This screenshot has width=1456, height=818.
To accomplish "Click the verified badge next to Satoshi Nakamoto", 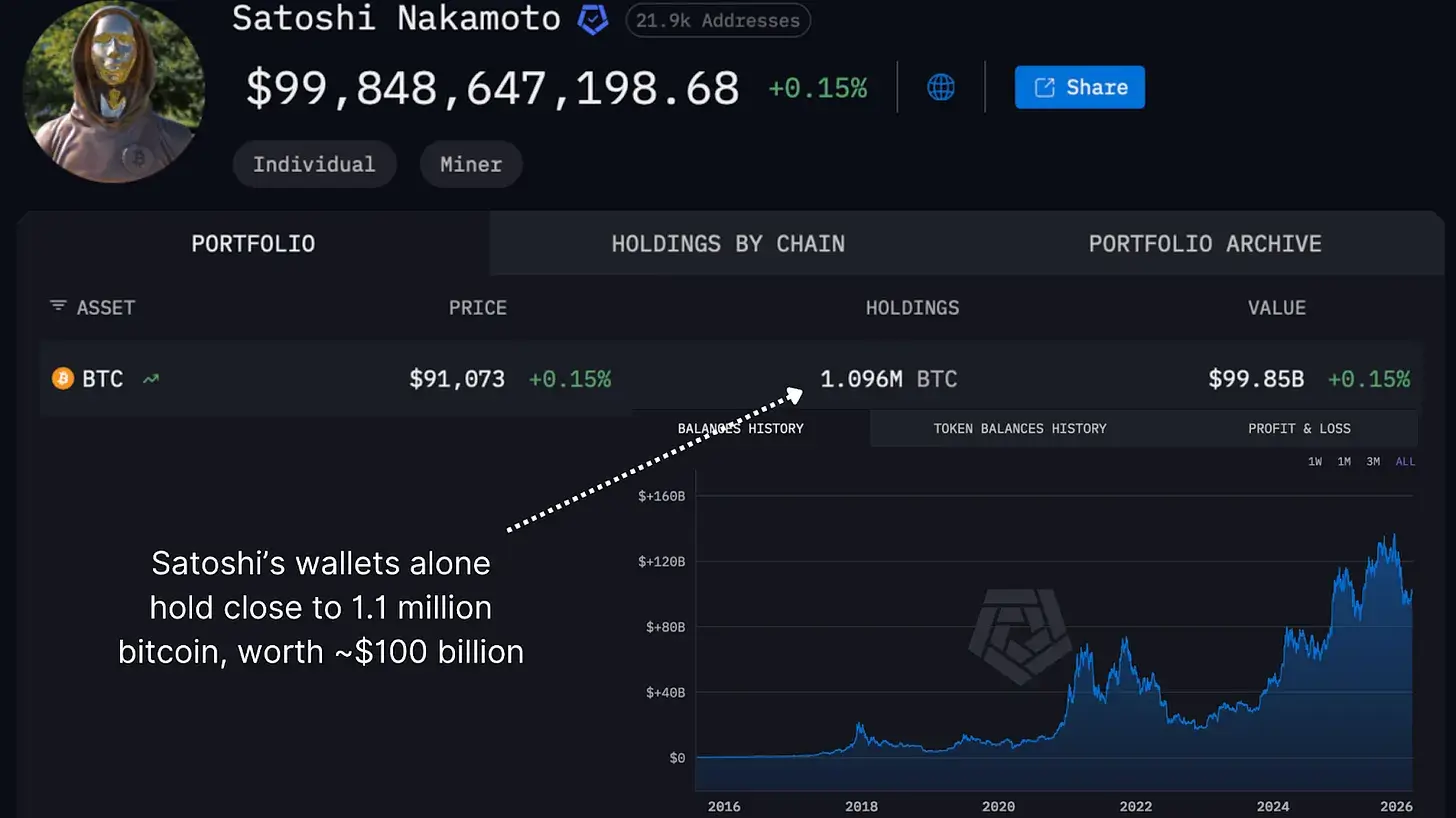I will 593,20.
